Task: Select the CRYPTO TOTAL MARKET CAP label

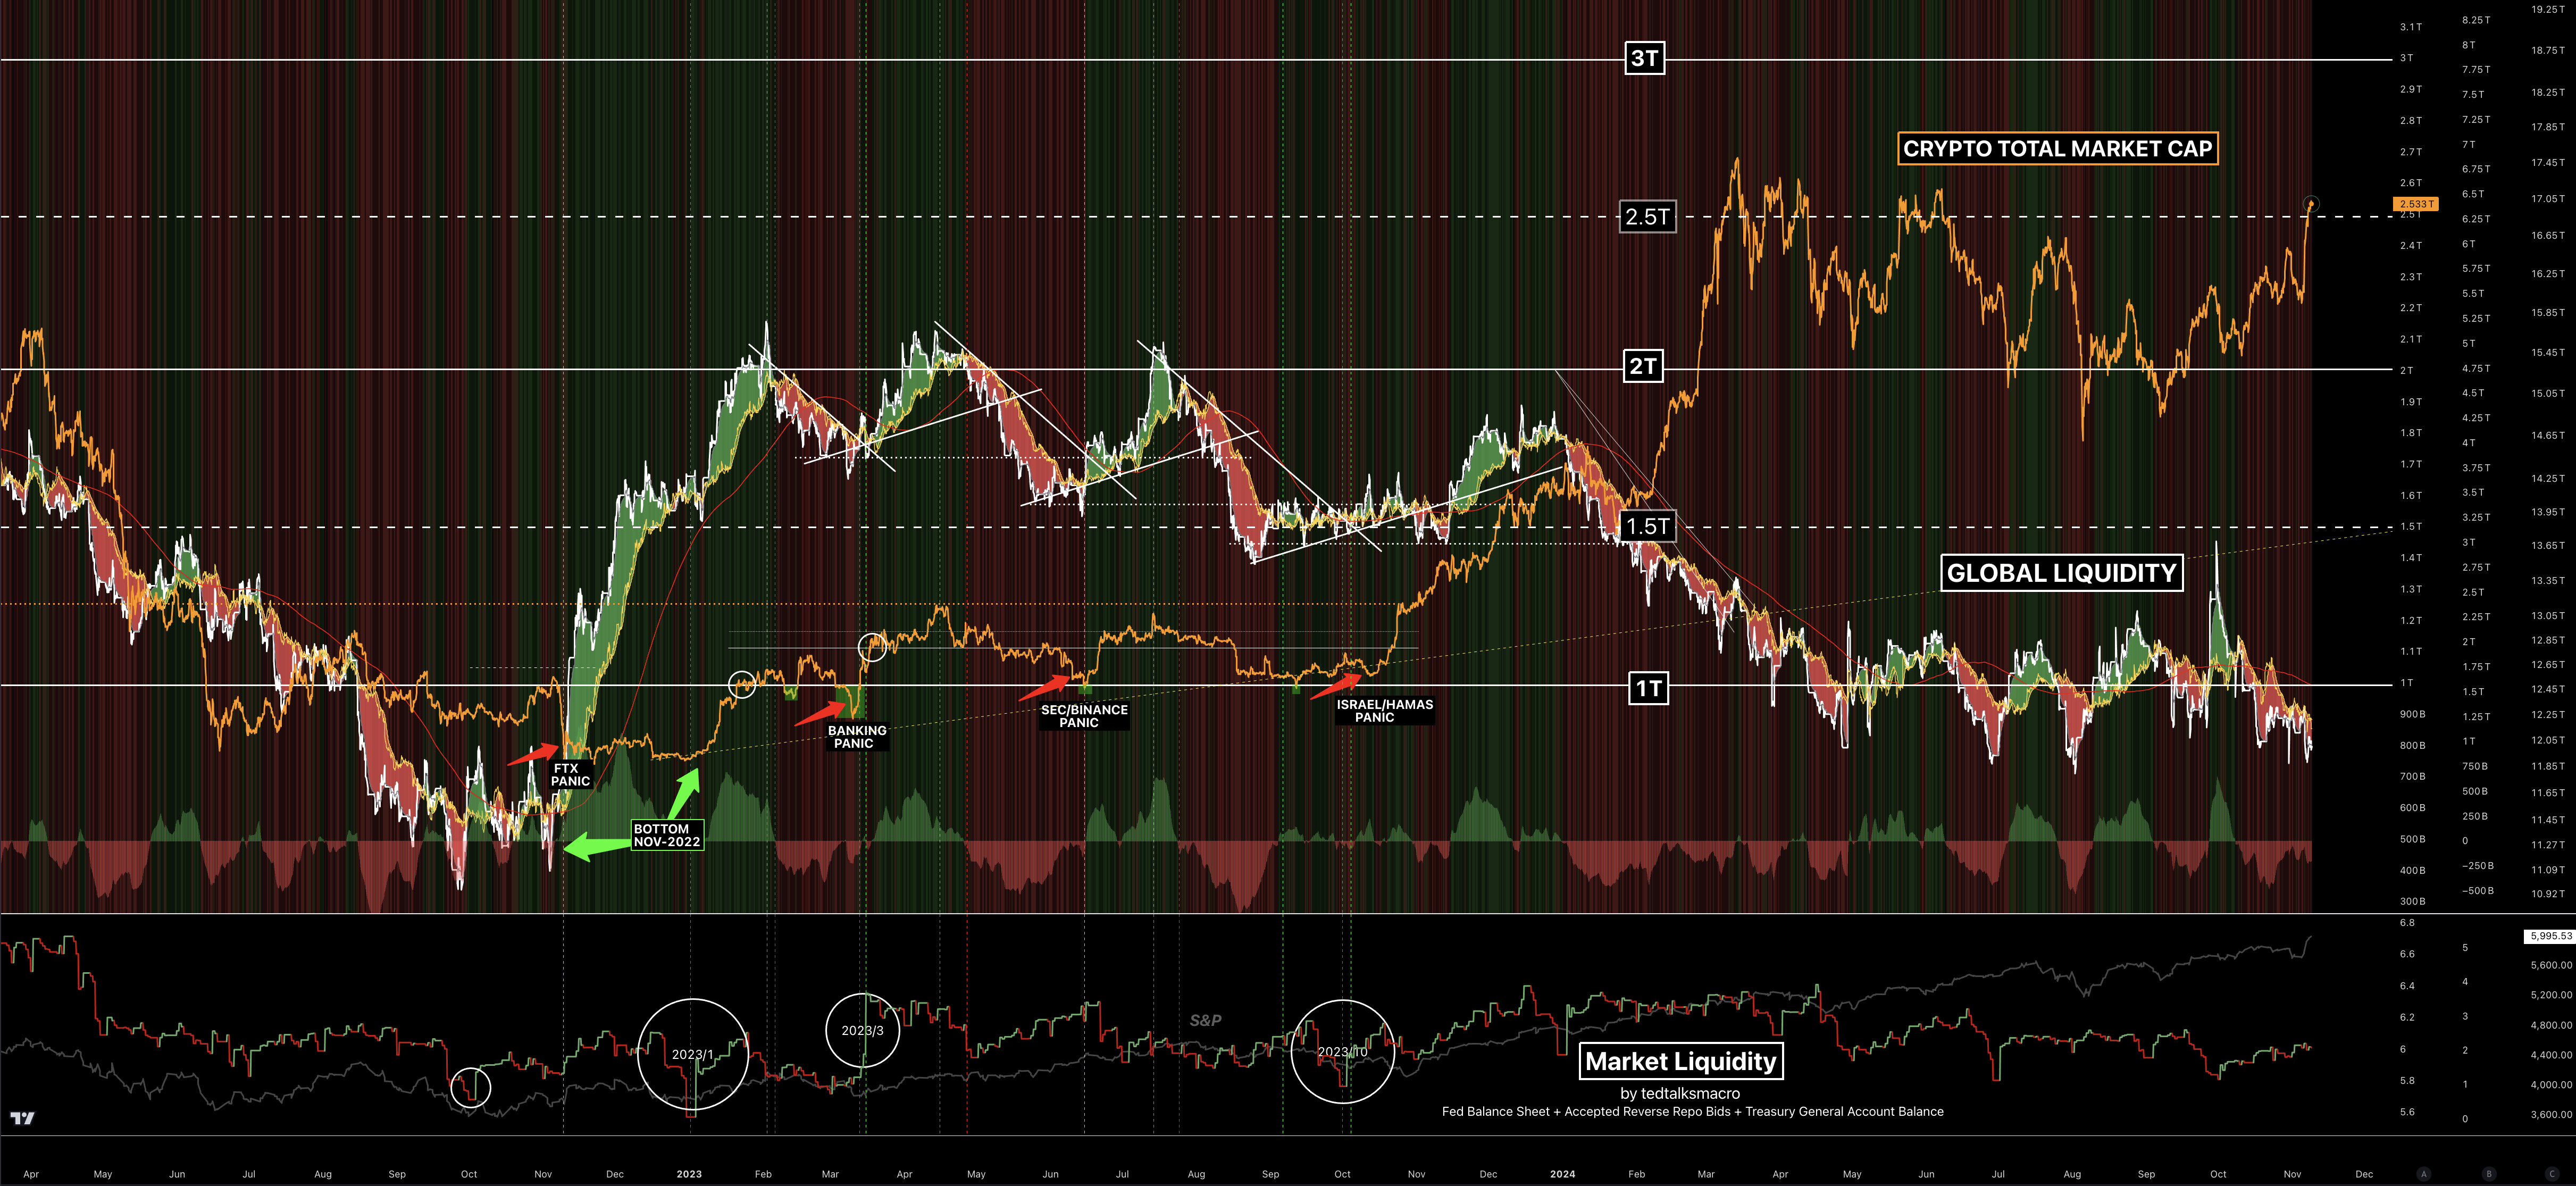Action: pos(2057,149)
